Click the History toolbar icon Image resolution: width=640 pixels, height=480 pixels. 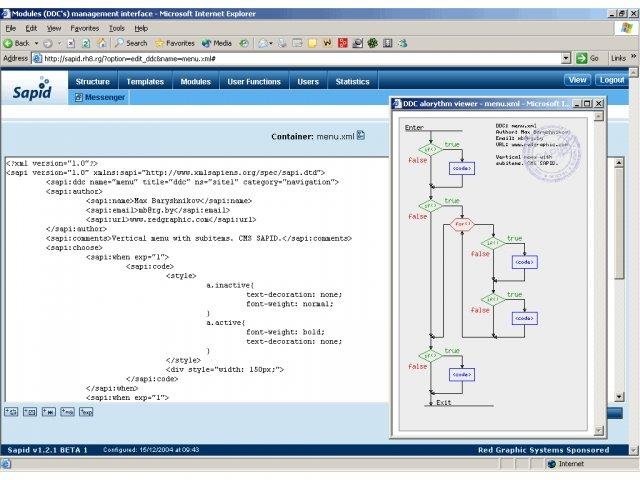(x=244, y=43)
